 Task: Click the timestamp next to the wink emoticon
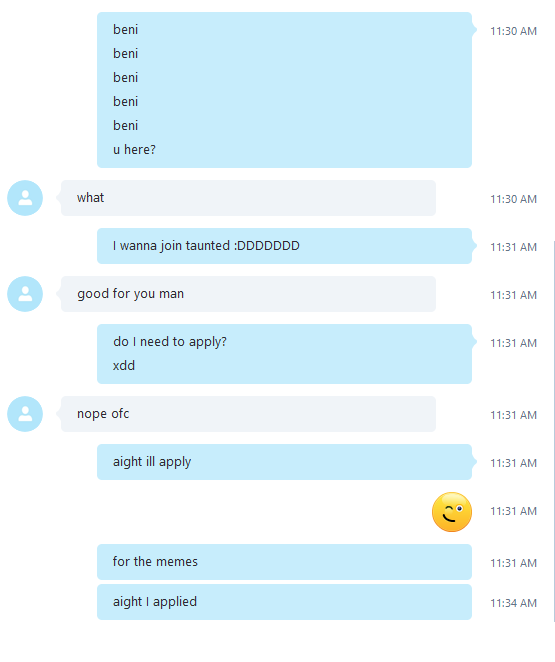click(x=513, y=511)
